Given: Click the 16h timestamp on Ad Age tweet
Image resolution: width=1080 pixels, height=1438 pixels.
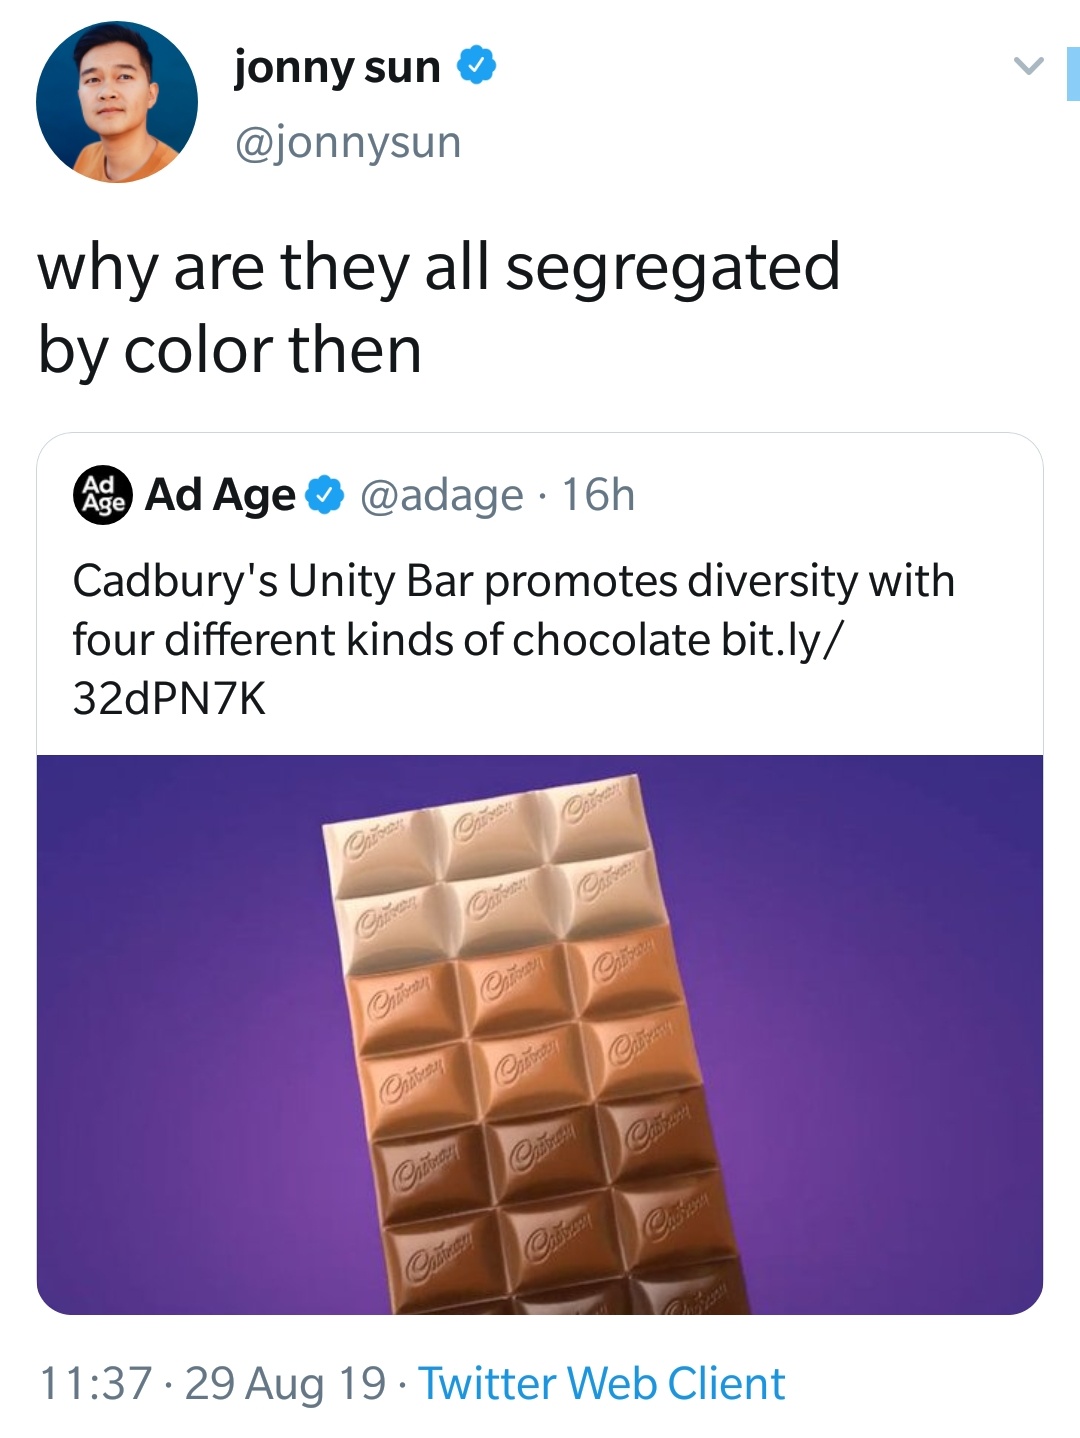Looking at the screenshot, I should [597, 492].
